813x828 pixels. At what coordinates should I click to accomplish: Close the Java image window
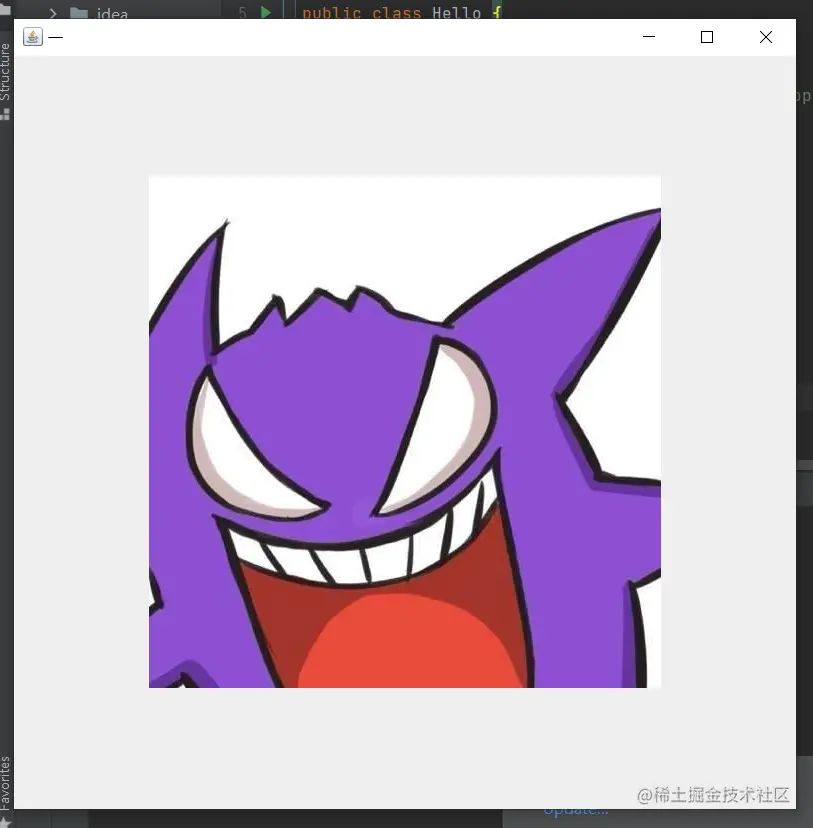tap(765, 37)
